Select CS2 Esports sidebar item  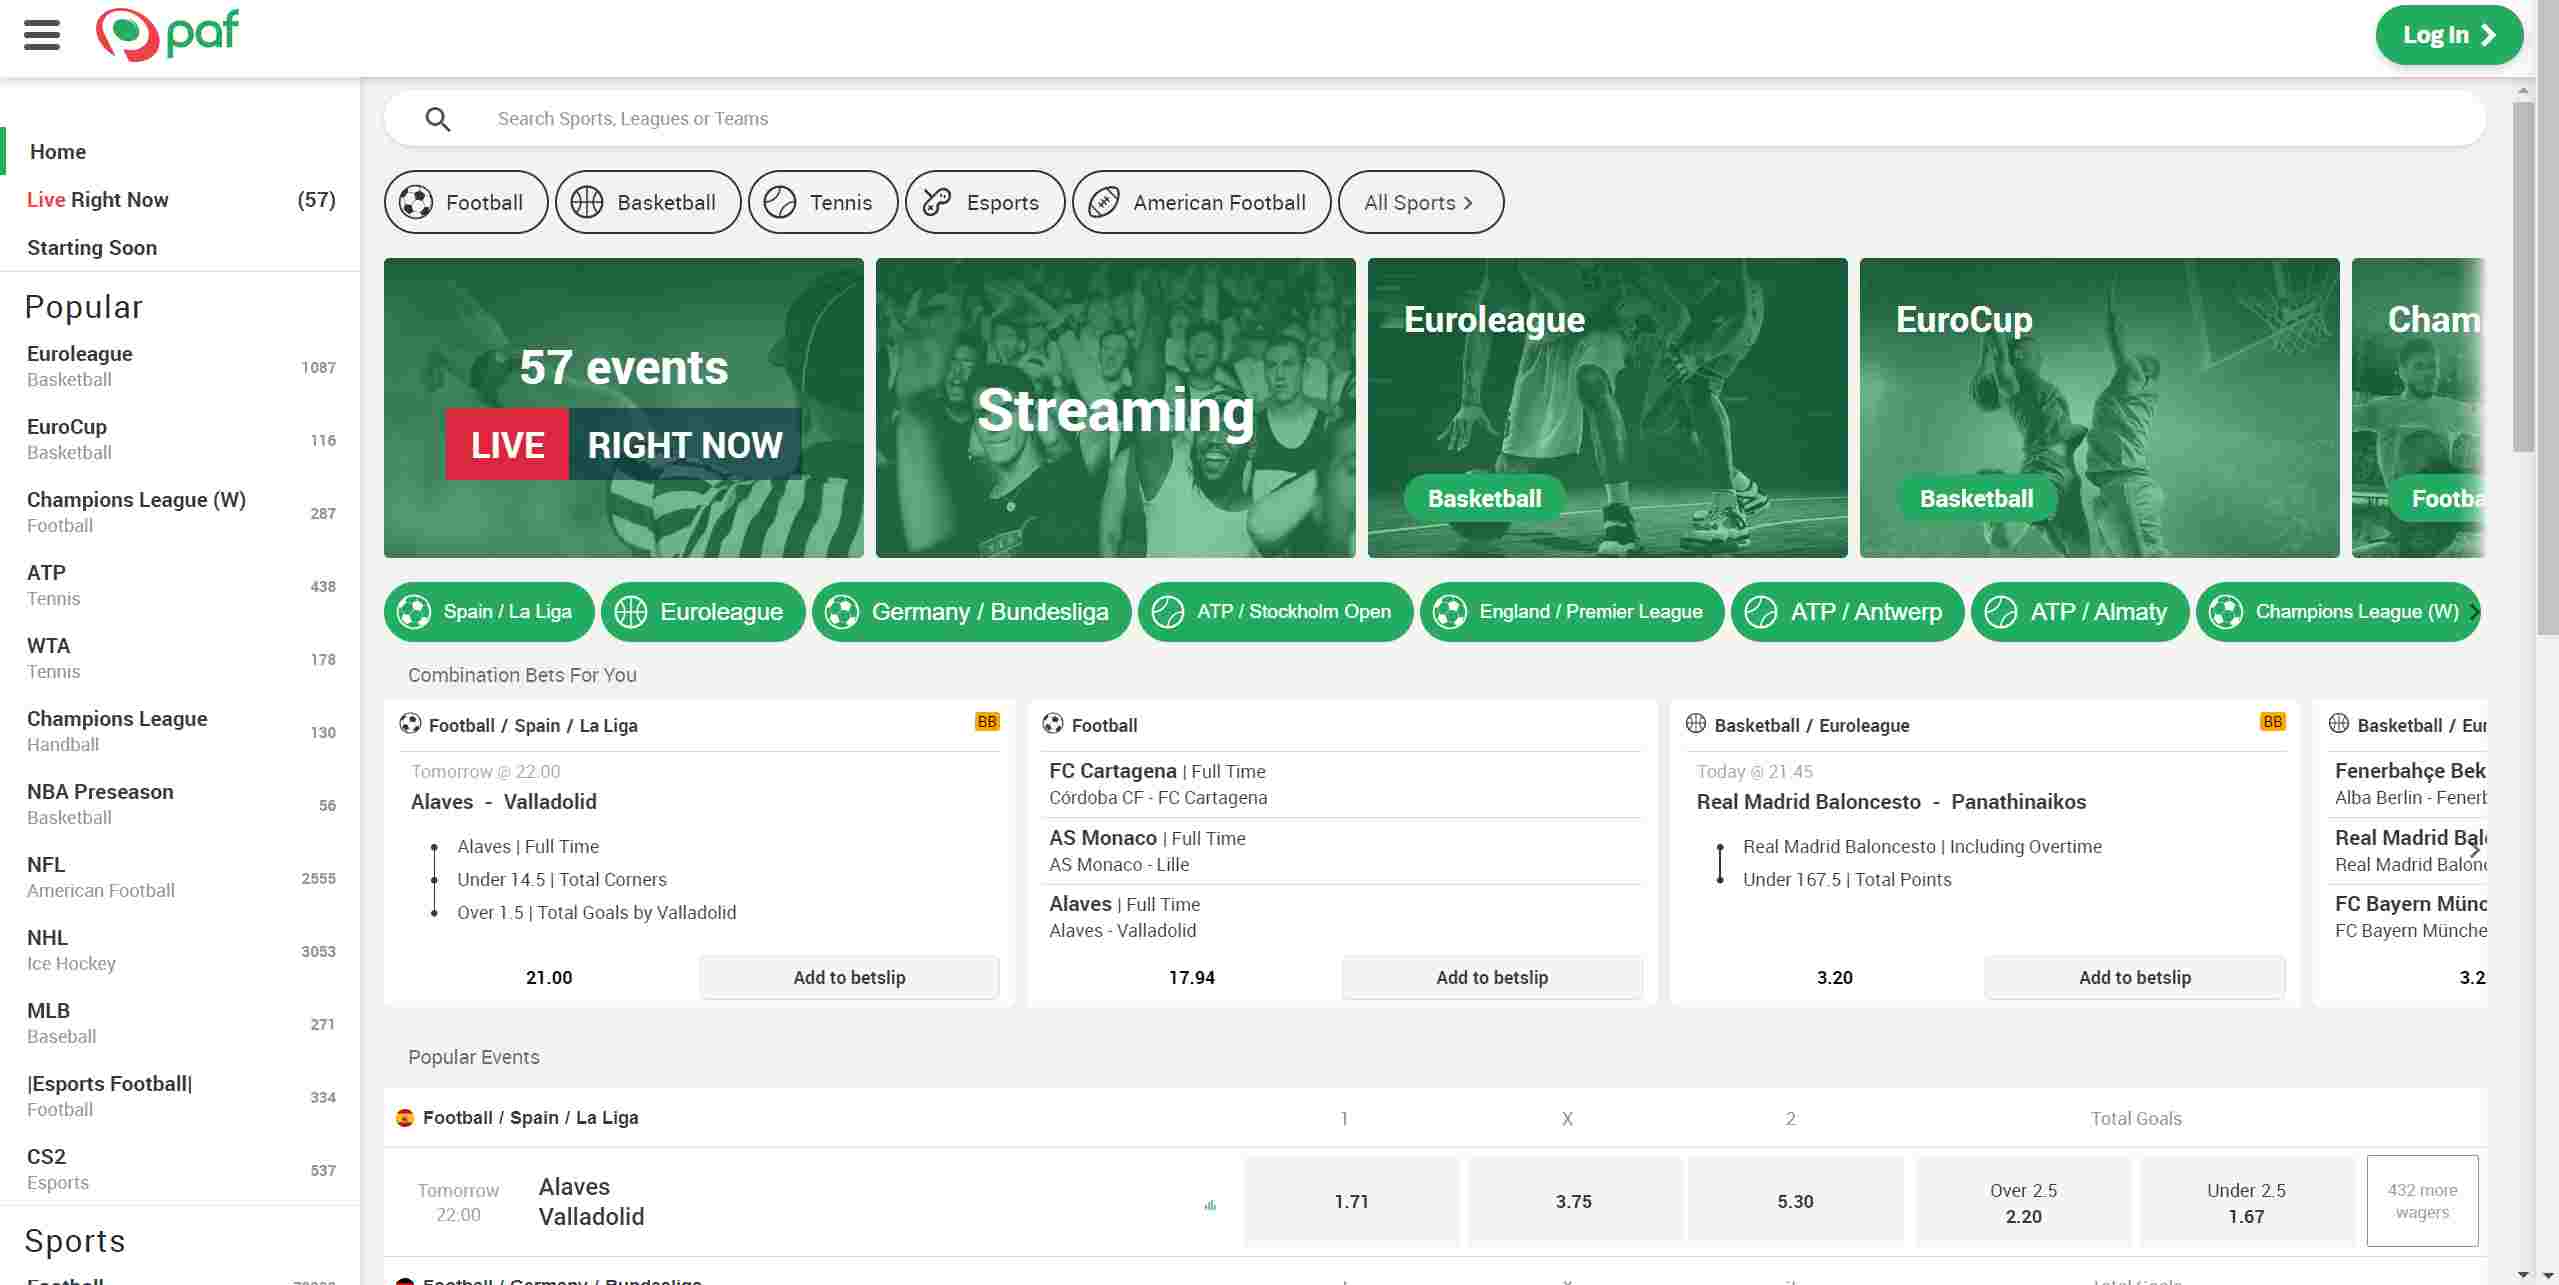coord(180,1170)
